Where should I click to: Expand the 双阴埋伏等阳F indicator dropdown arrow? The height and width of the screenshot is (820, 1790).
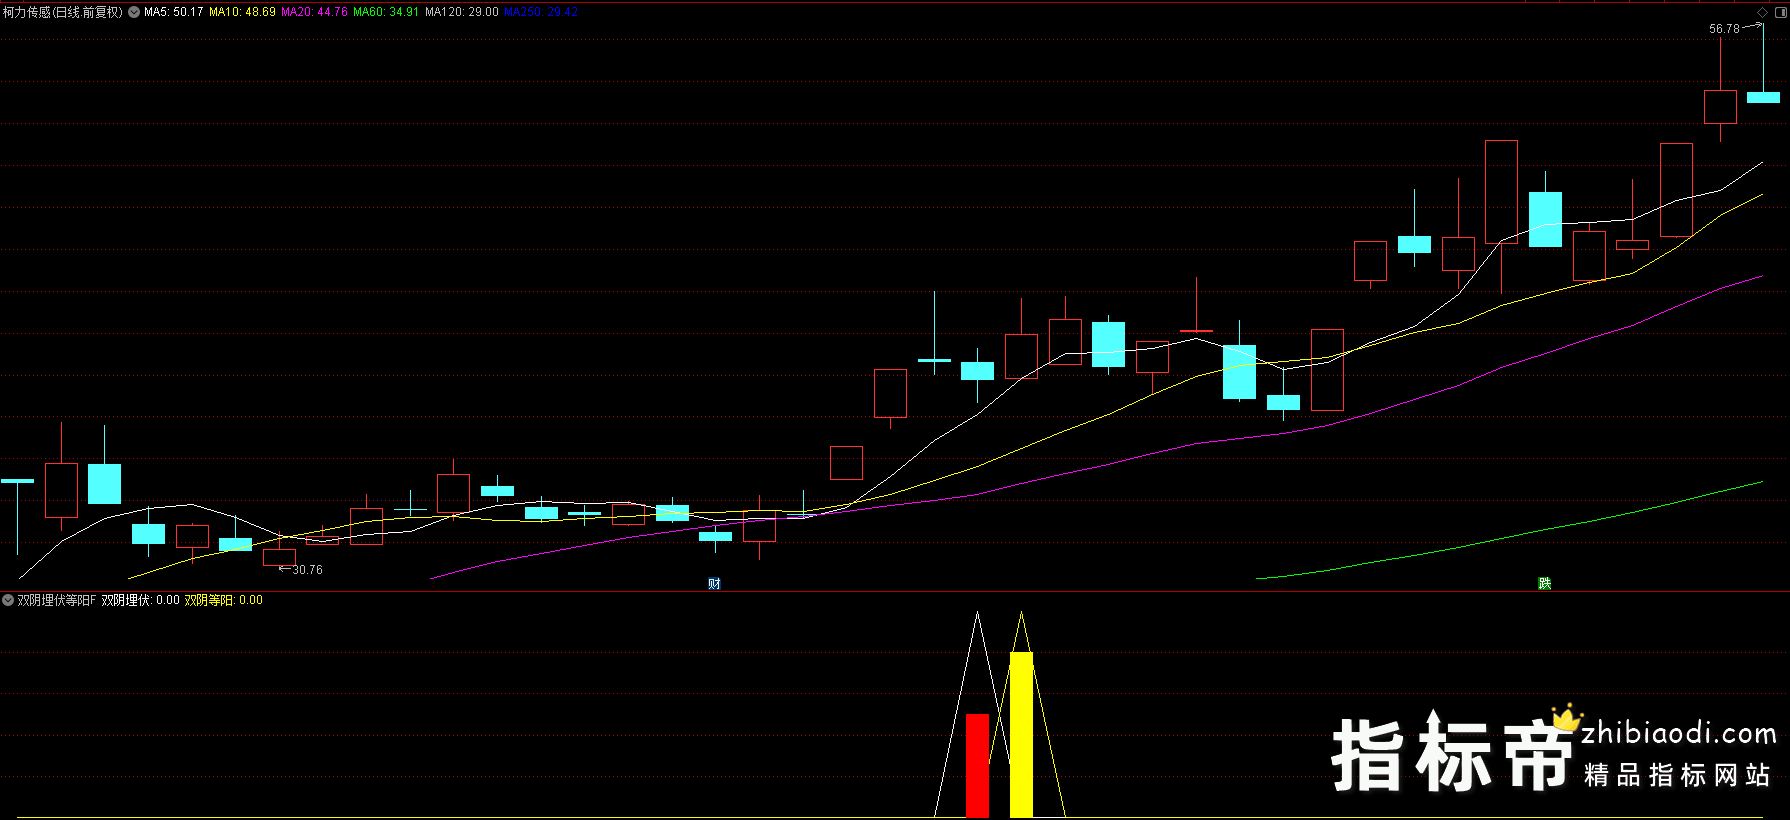tap(8, 600)
